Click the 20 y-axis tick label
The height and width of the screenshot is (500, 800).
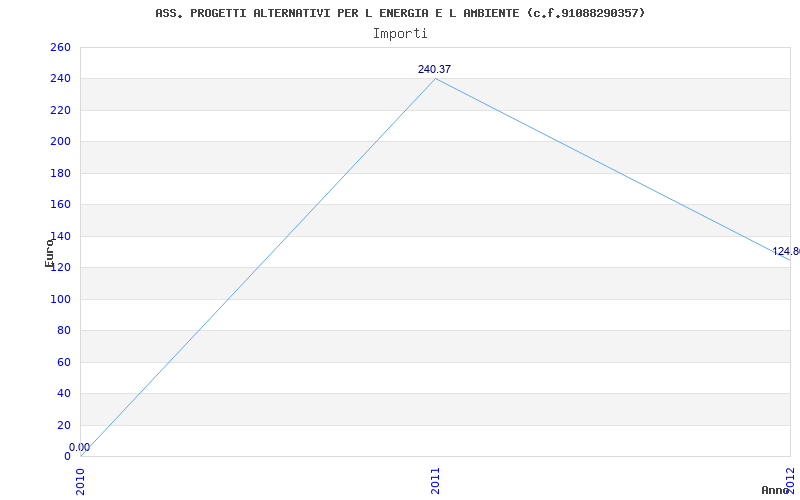(x=64, y=425)
